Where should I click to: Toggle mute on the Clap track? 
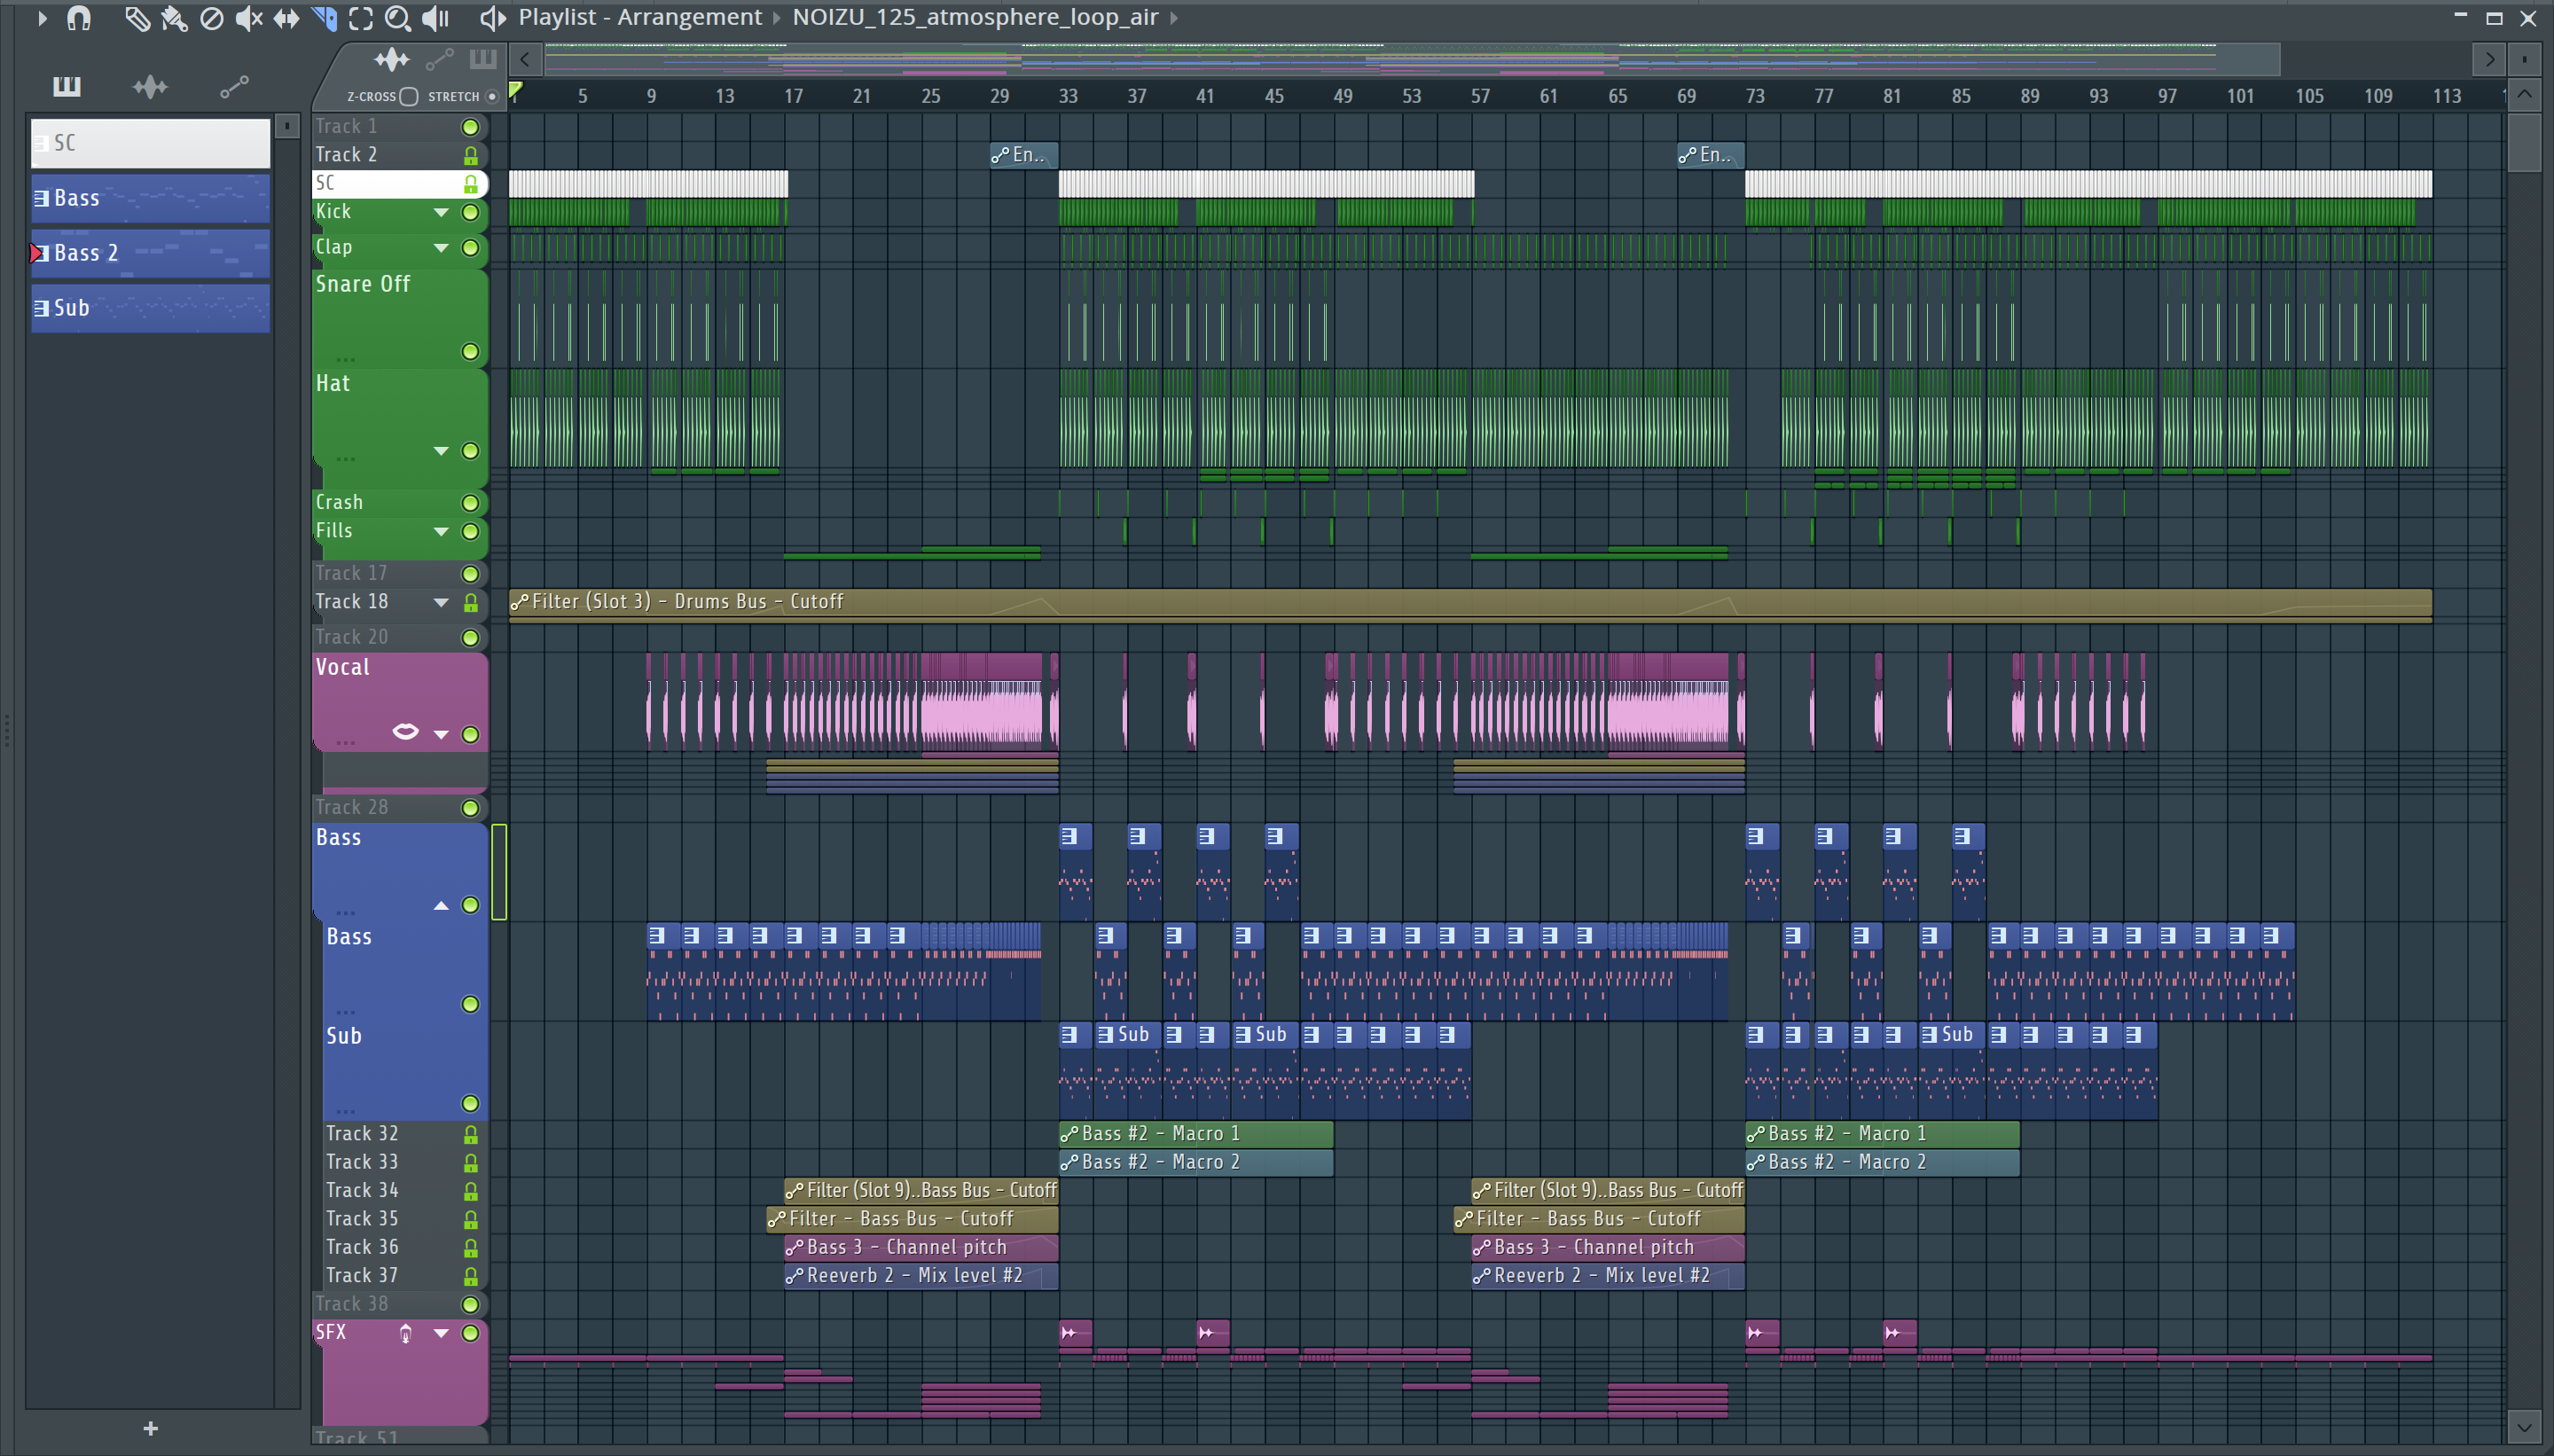click(470, 248)
